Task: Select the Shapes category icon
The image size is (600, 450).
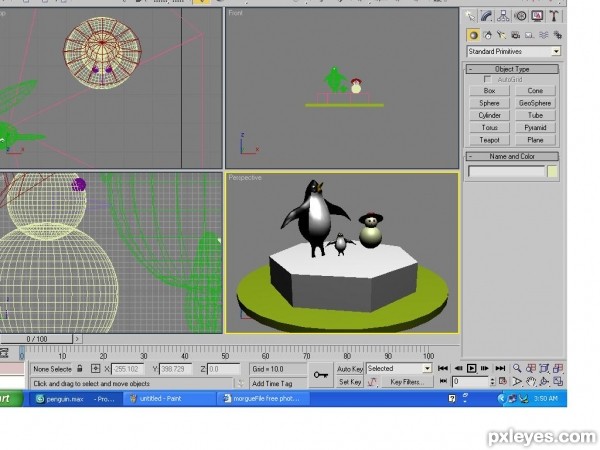Action: [x=488, y=35]
